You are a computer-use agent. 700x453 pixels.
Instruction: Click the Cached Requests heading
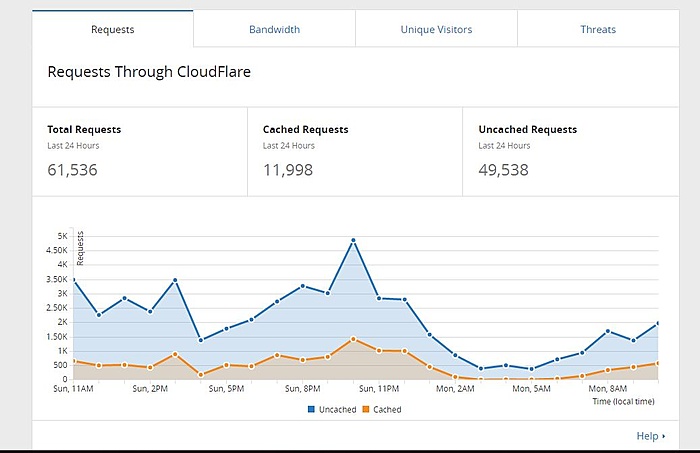click(x=306, y=129)
